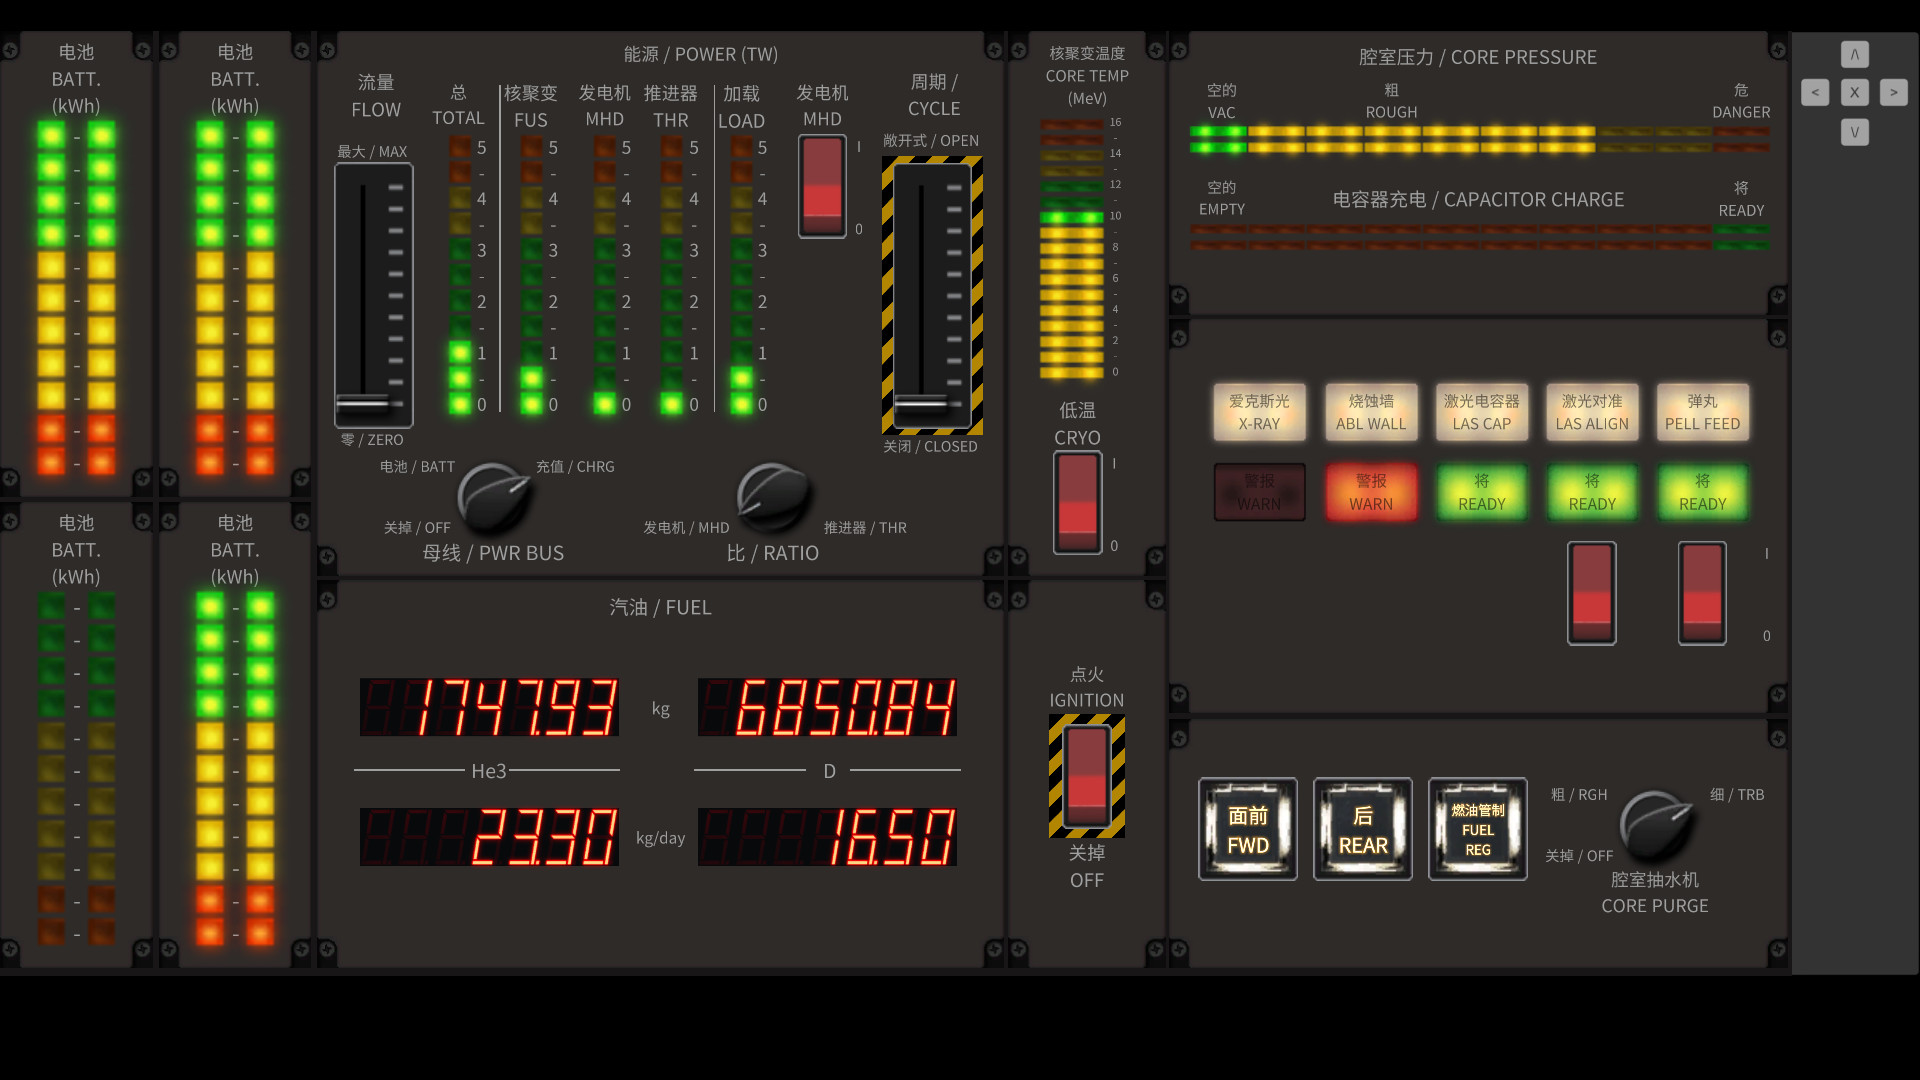Turn the PWR BUS selector knob

point(492,497)
